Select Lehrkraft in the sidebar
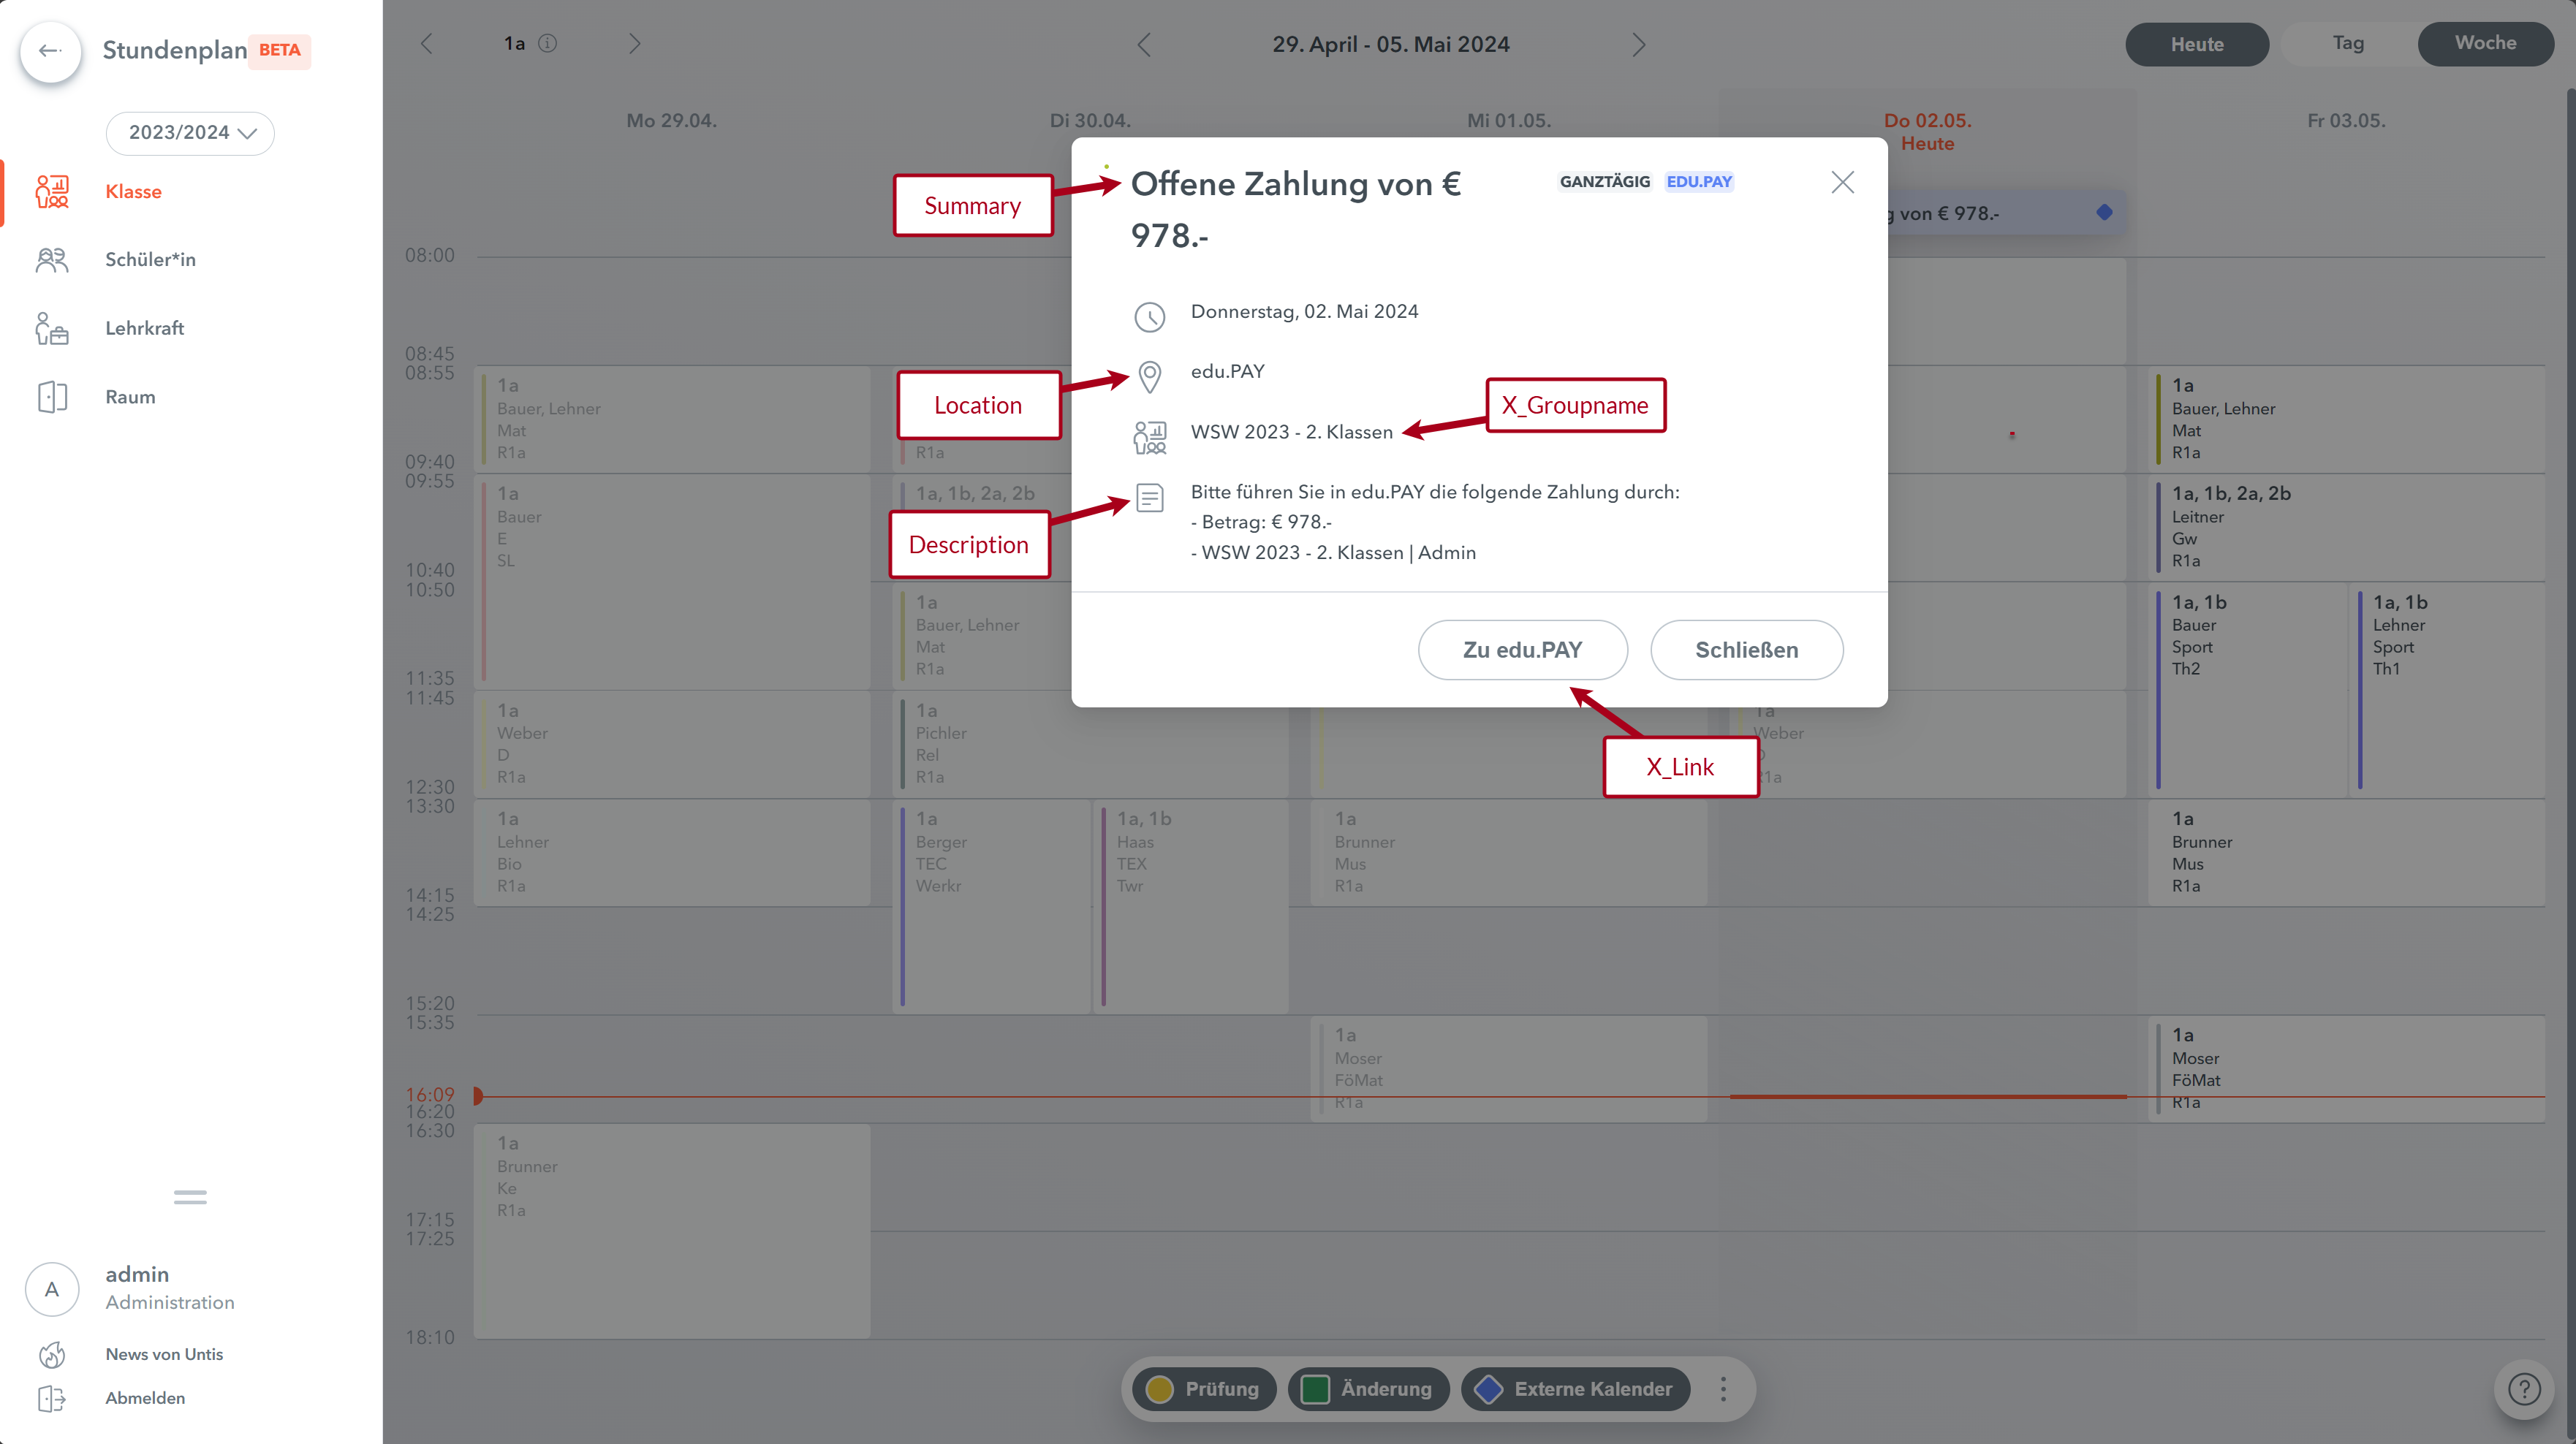The image size is (2576, 1444). pos(145,328)
